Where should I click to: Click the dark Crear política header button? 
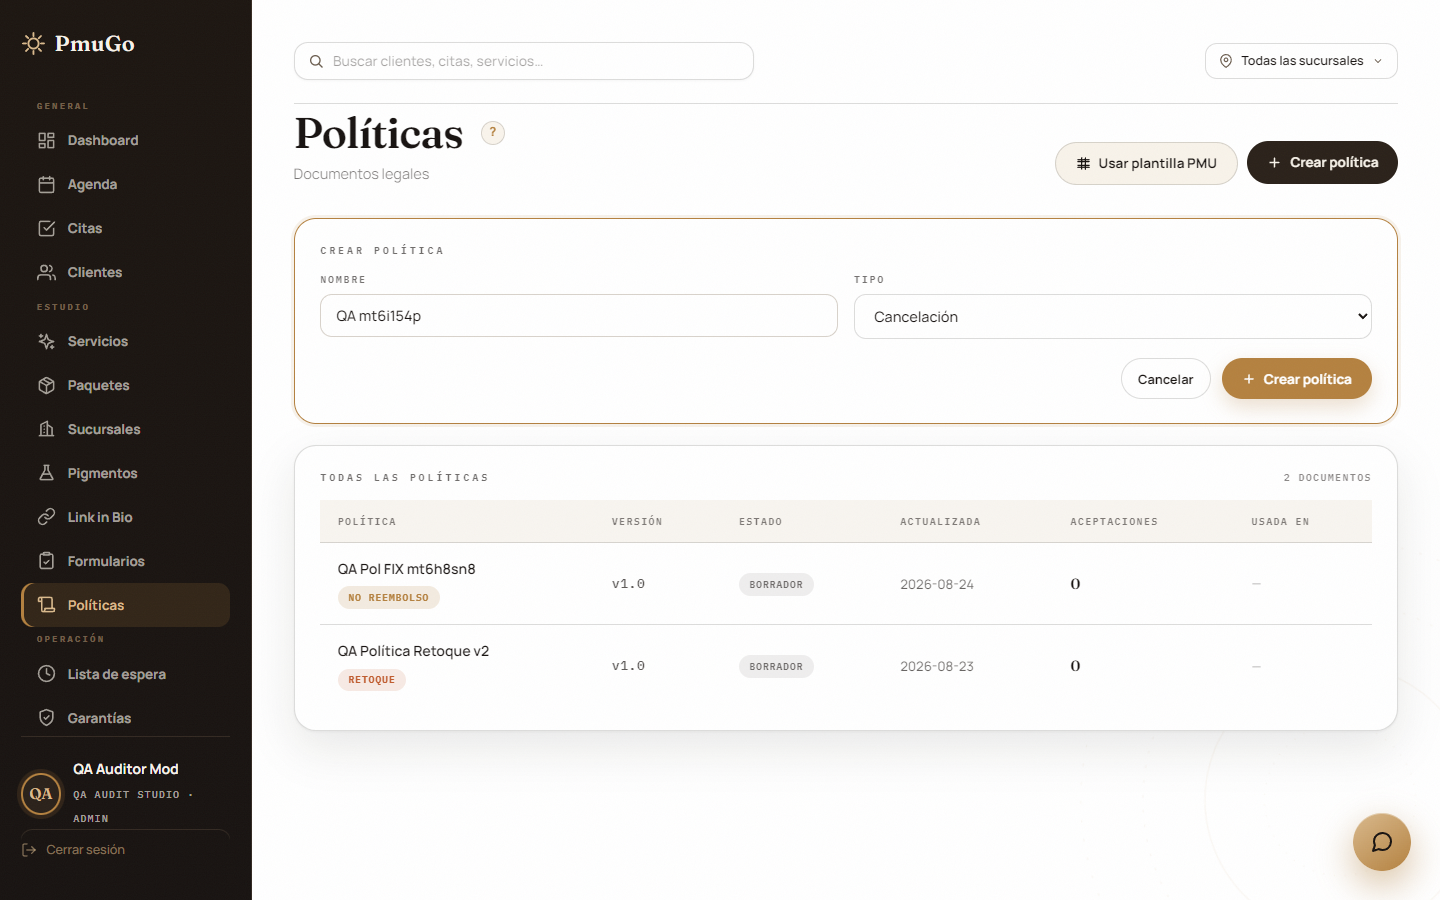point(1322,162)
